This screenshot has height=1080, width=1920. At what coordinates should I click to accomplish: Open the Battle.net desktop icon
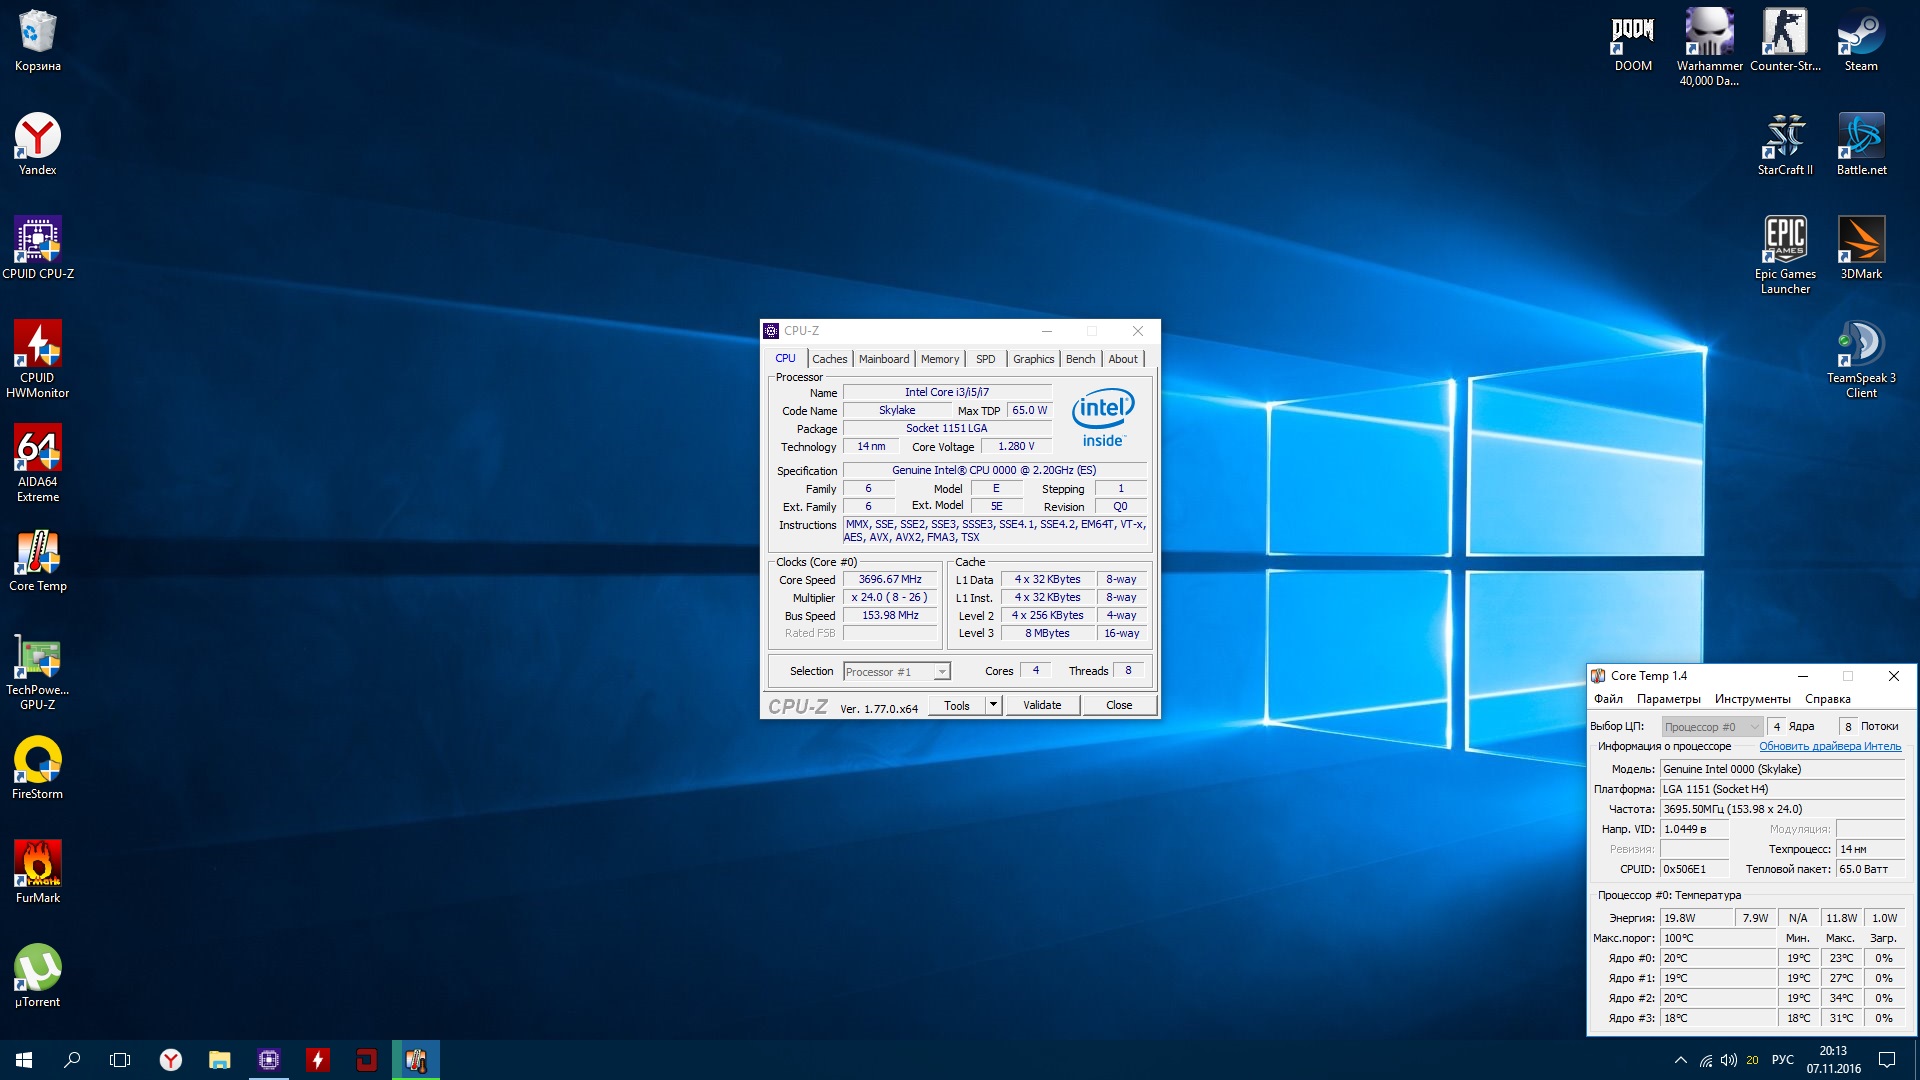pos(1861,137)
